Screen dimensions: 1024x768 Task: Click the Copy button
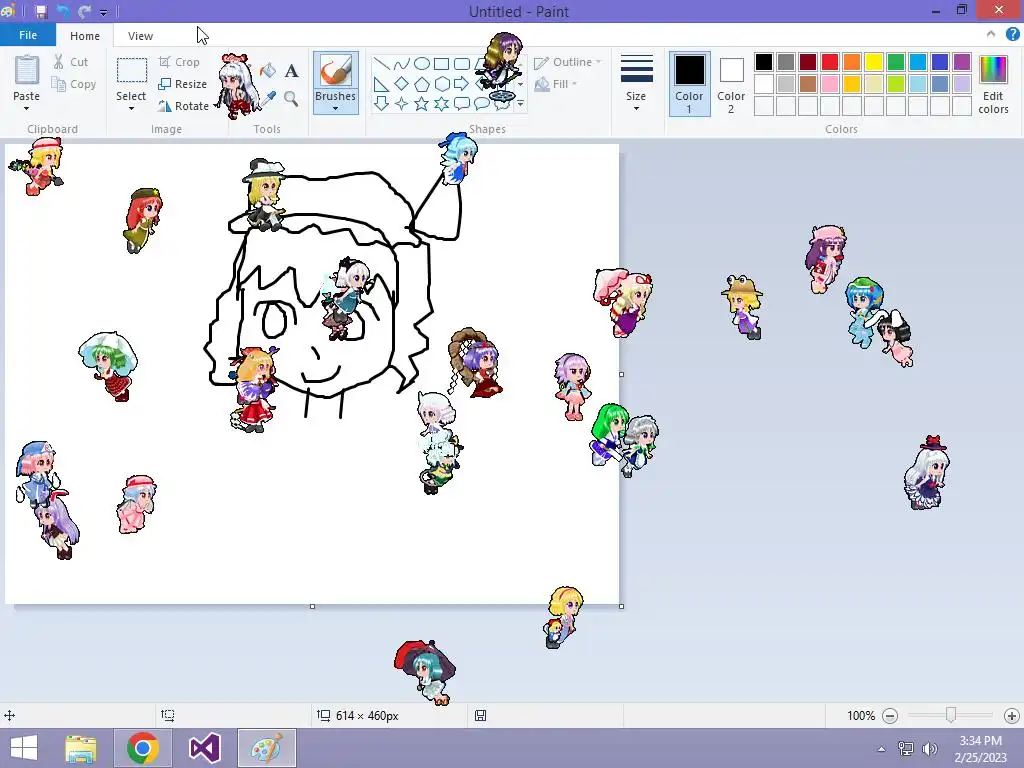[74, 84]
